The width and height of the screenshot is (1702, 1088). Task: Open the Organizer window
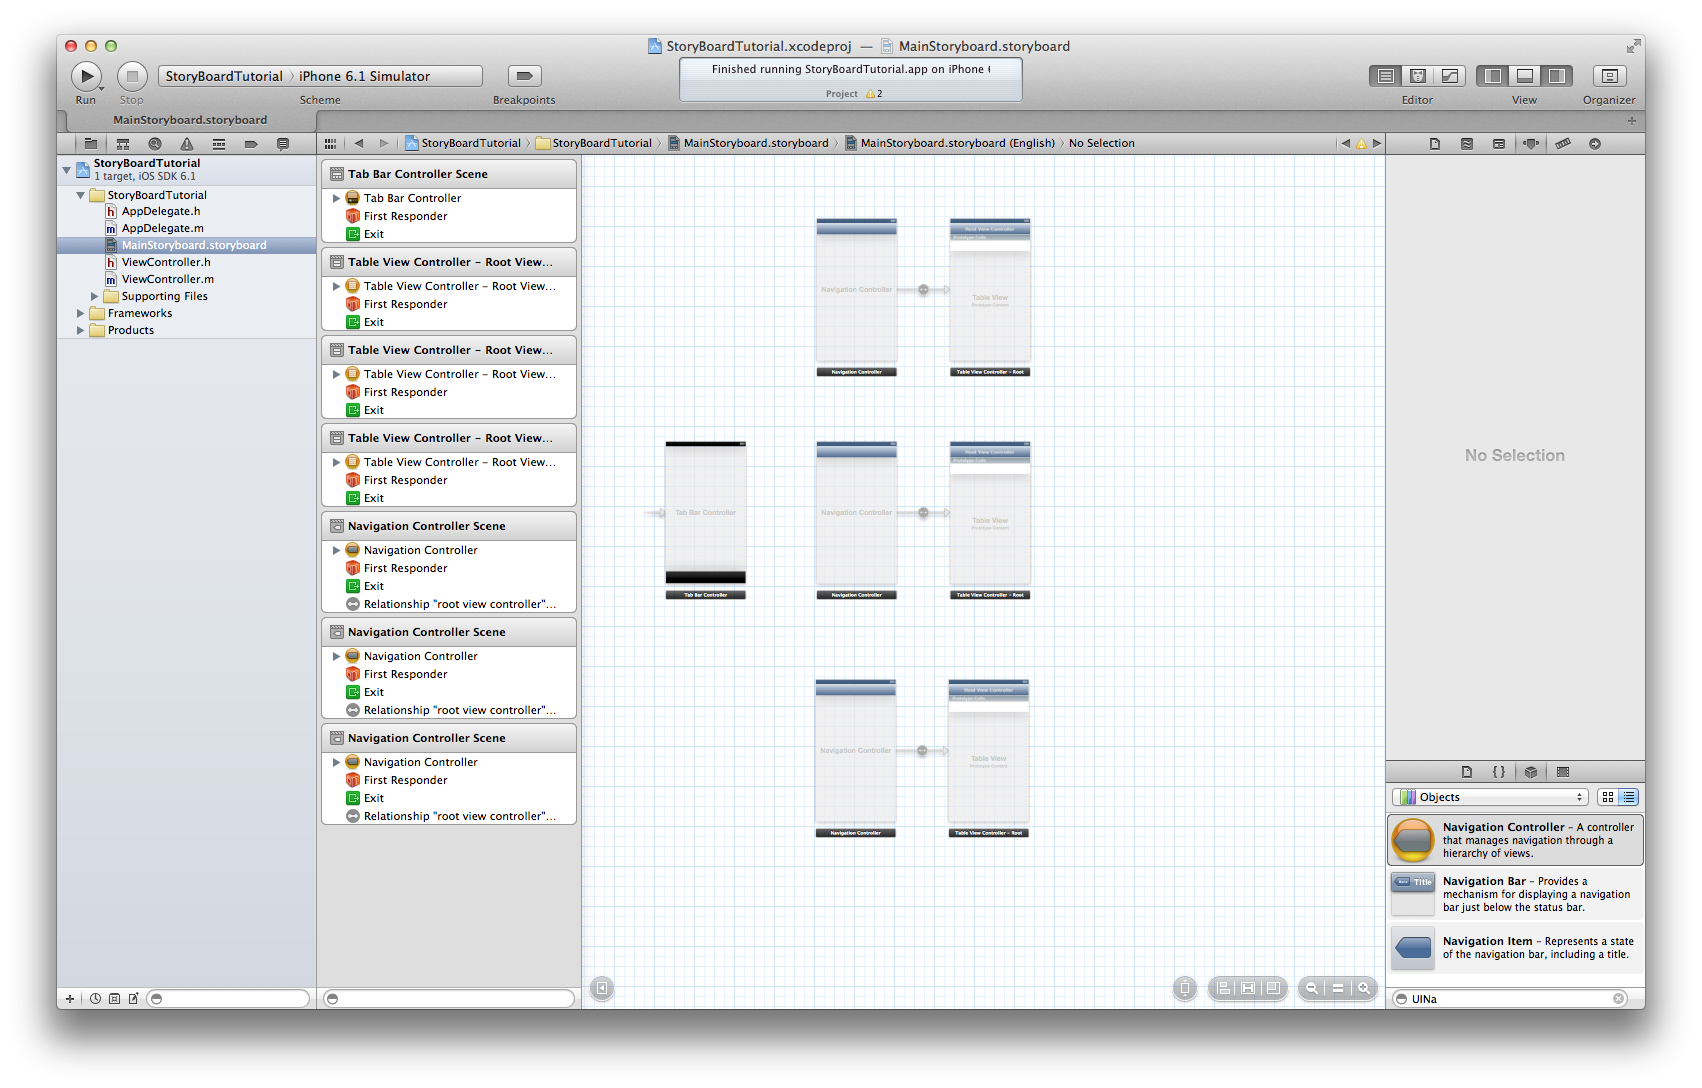click(x=1608, y=76)
